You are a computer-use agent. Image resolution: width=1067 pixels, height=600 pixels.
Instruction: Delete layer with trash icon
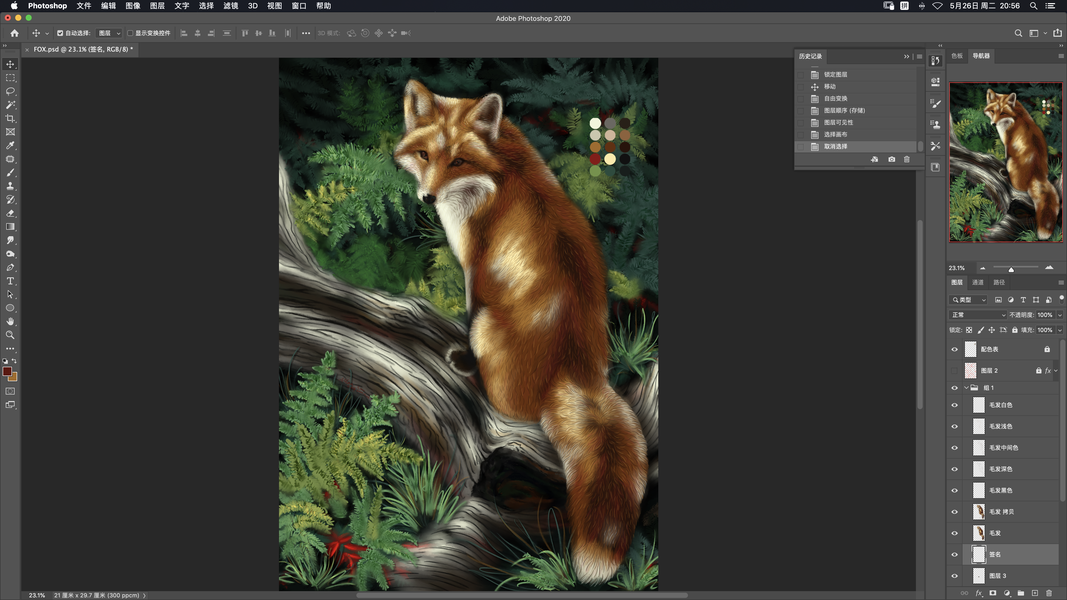[1049, 593]
